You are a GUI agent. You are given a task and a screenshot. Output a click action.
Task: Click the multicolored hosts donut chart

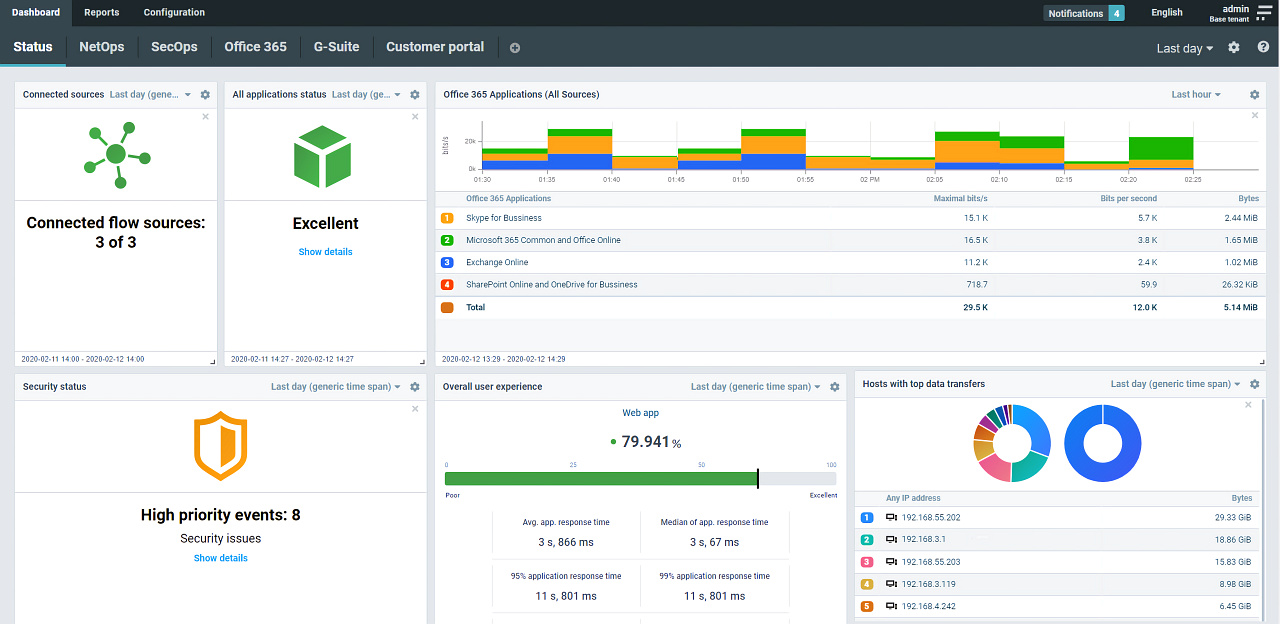pyautogui.click(x=1011, y=443)
